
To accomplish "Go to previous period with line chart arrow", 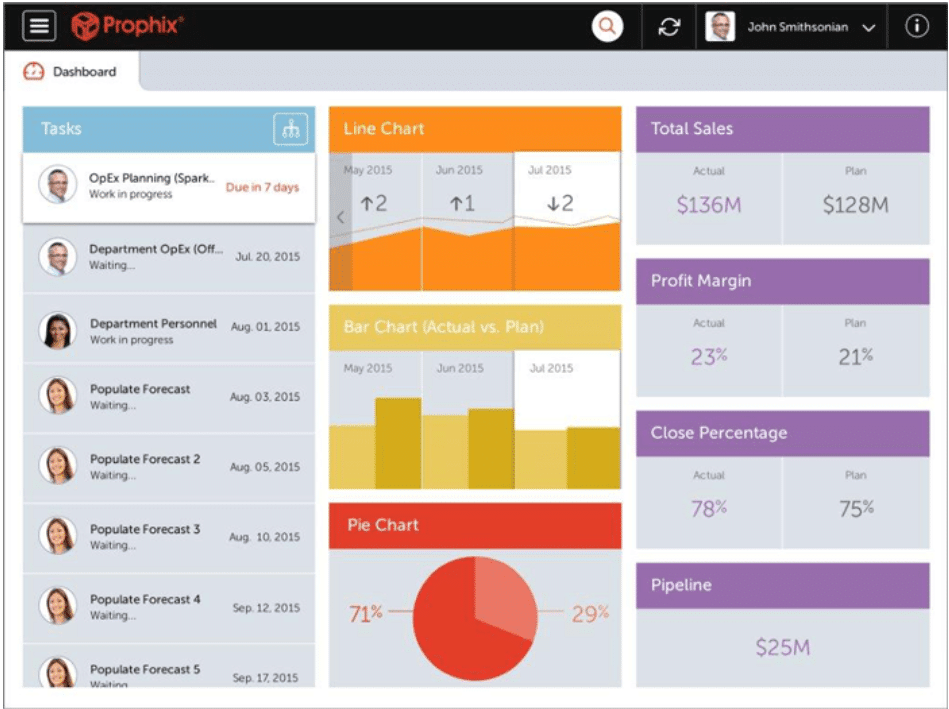I will 341,217.
